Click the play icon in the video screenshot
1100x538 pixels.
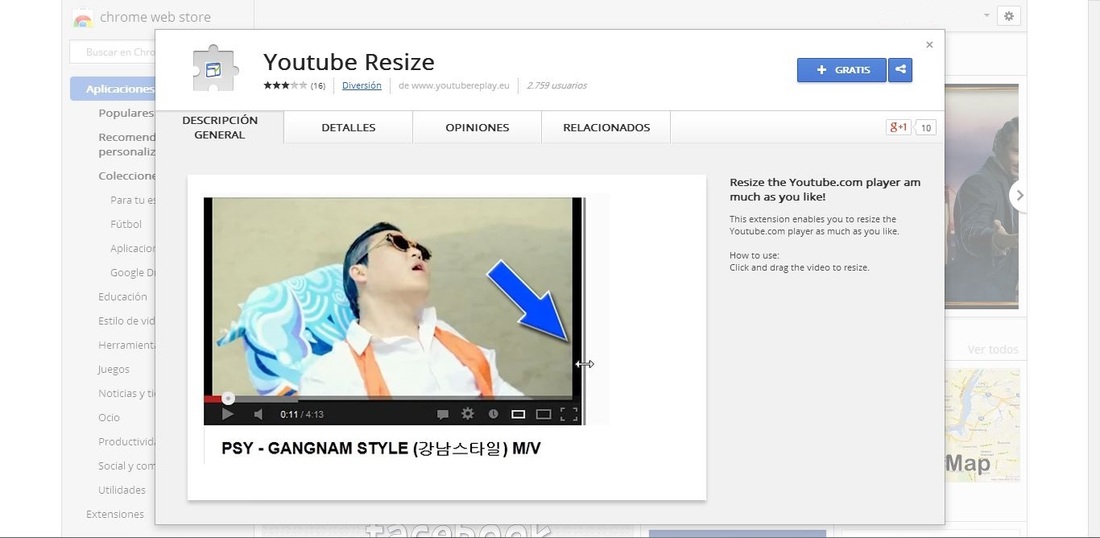pos(227,415)
